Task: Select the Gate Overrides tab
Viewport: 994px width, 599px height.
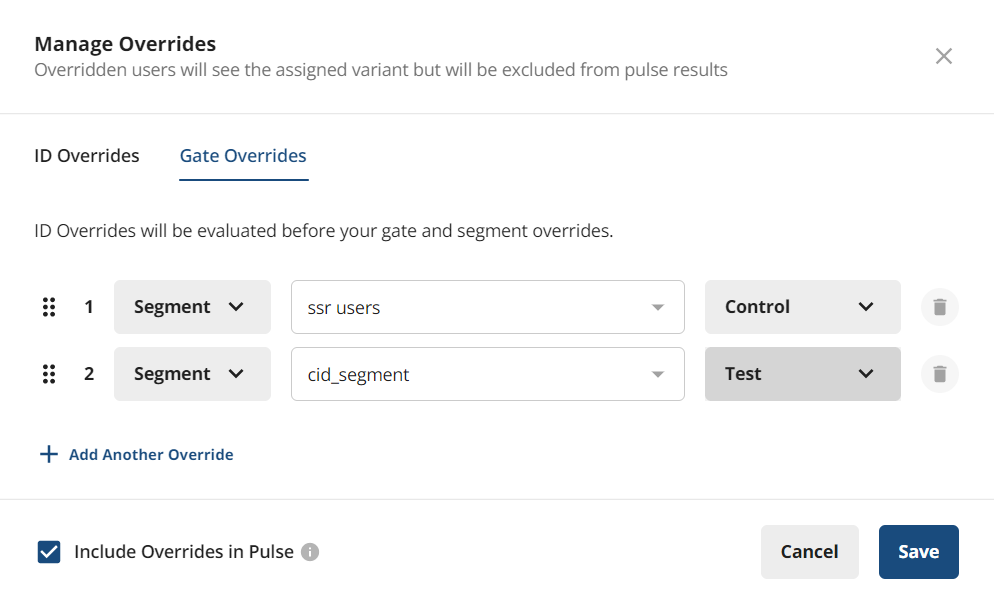Action: click(x=243, y=156)
